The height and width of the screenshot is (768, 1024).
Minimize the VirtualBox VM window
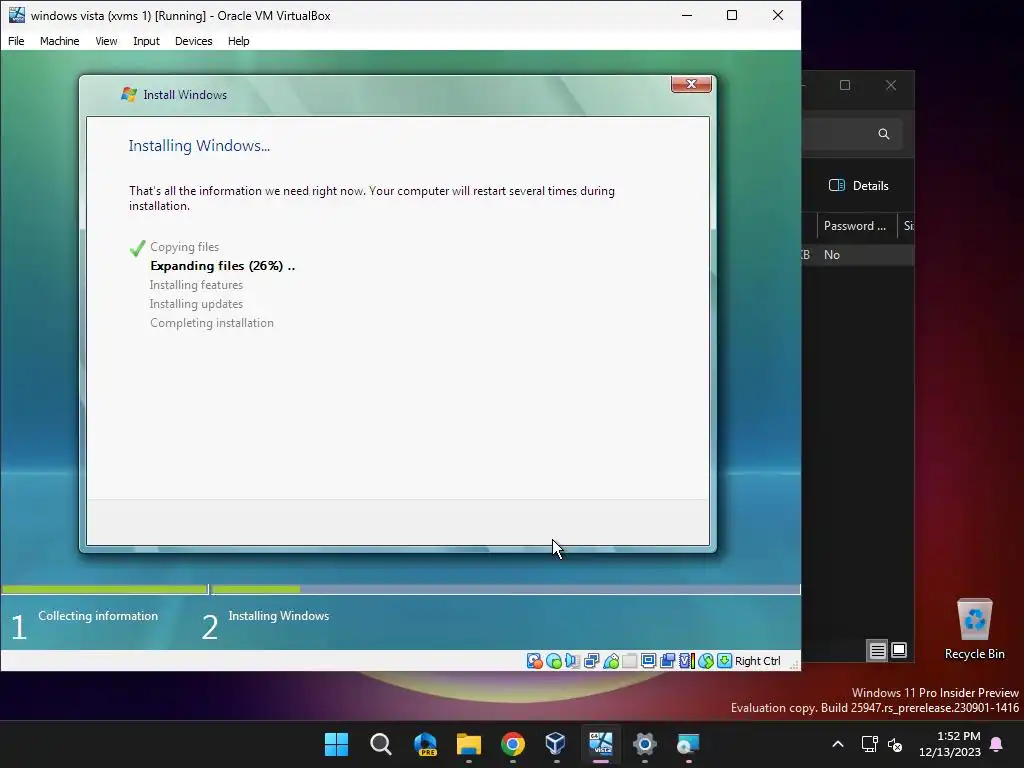687,15
